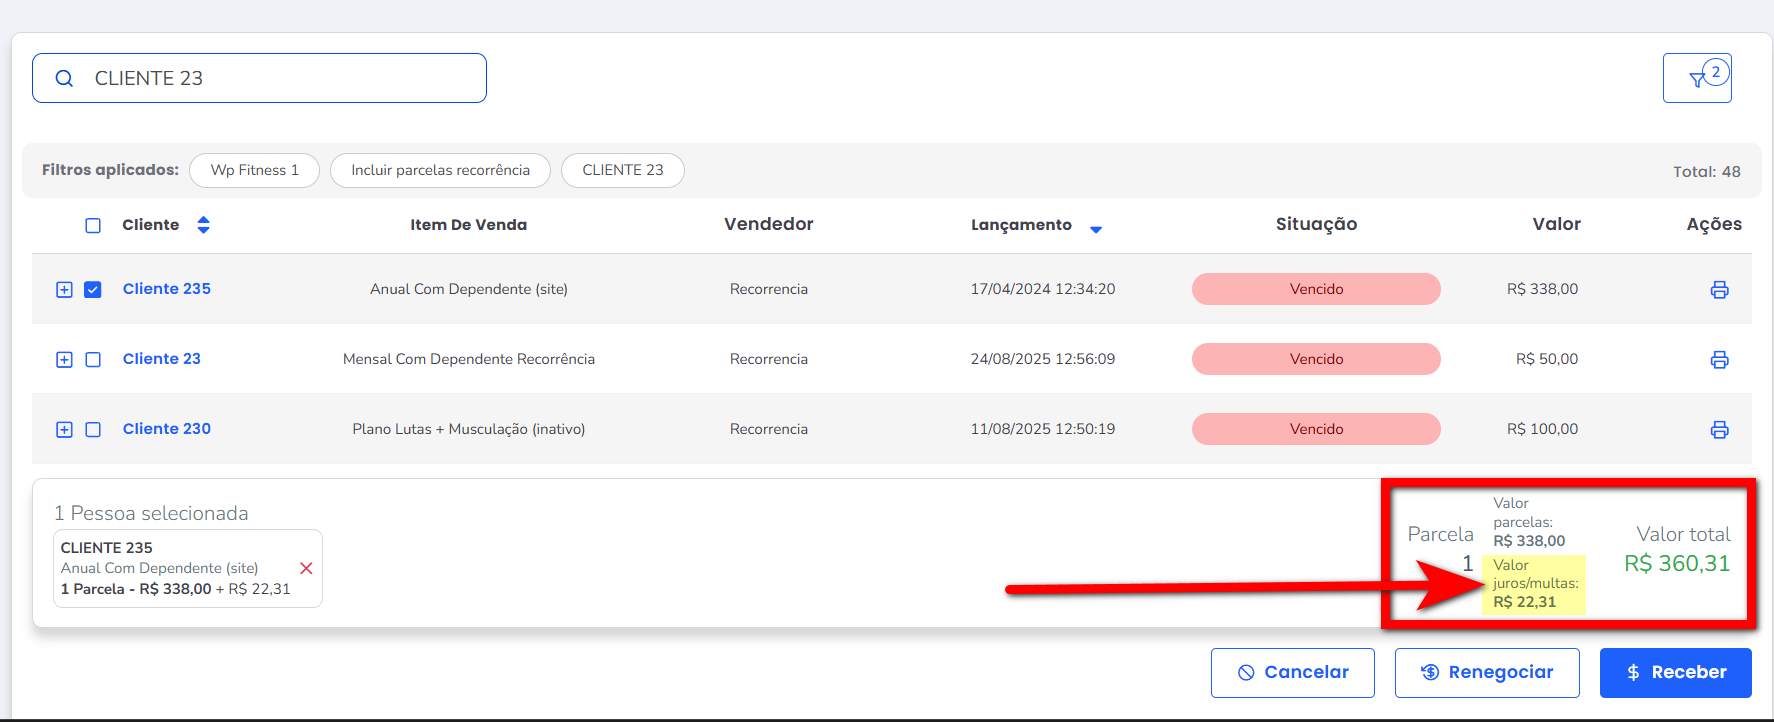Viewport: 1774px width, 722px height.
Task: Print the Cliente 235 installment
Action: pos(1719,290)
